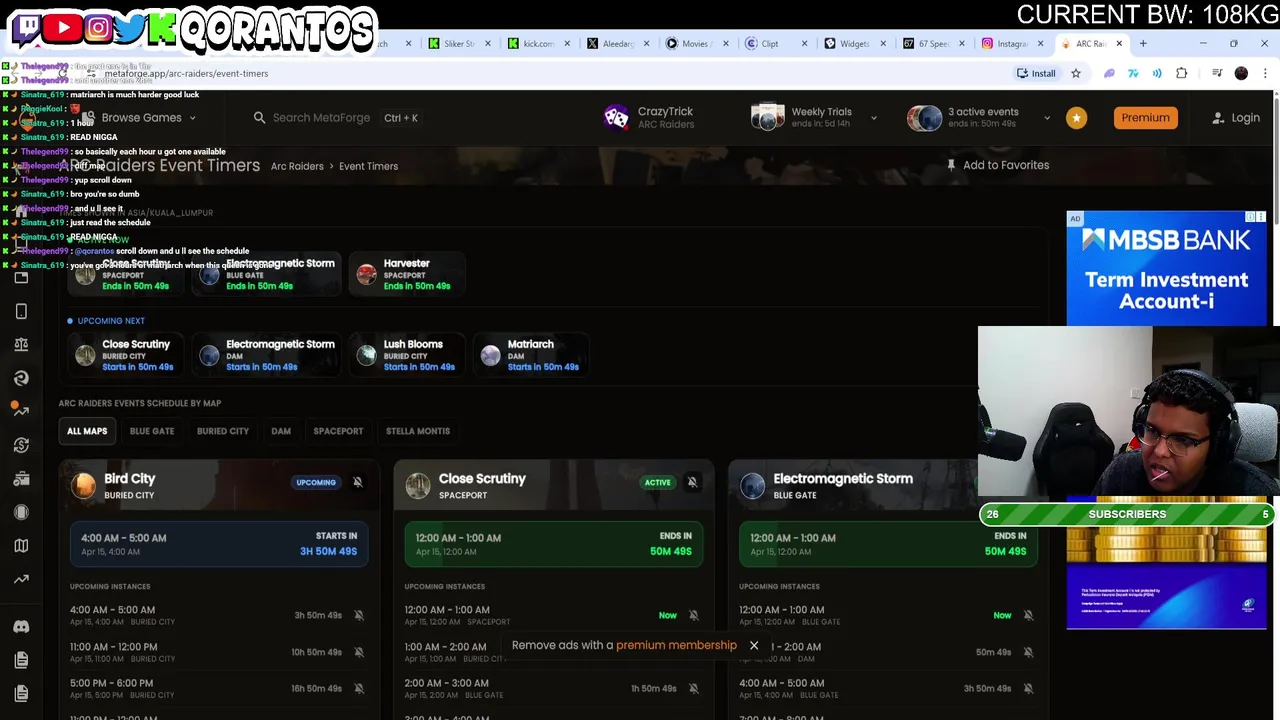Toggle bell for Electromagnetic Storm 3h 50m instance

(1028, 688)
